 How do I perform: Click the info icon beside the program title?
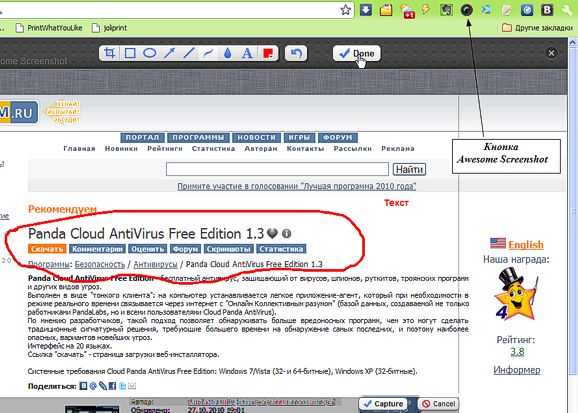286,233
